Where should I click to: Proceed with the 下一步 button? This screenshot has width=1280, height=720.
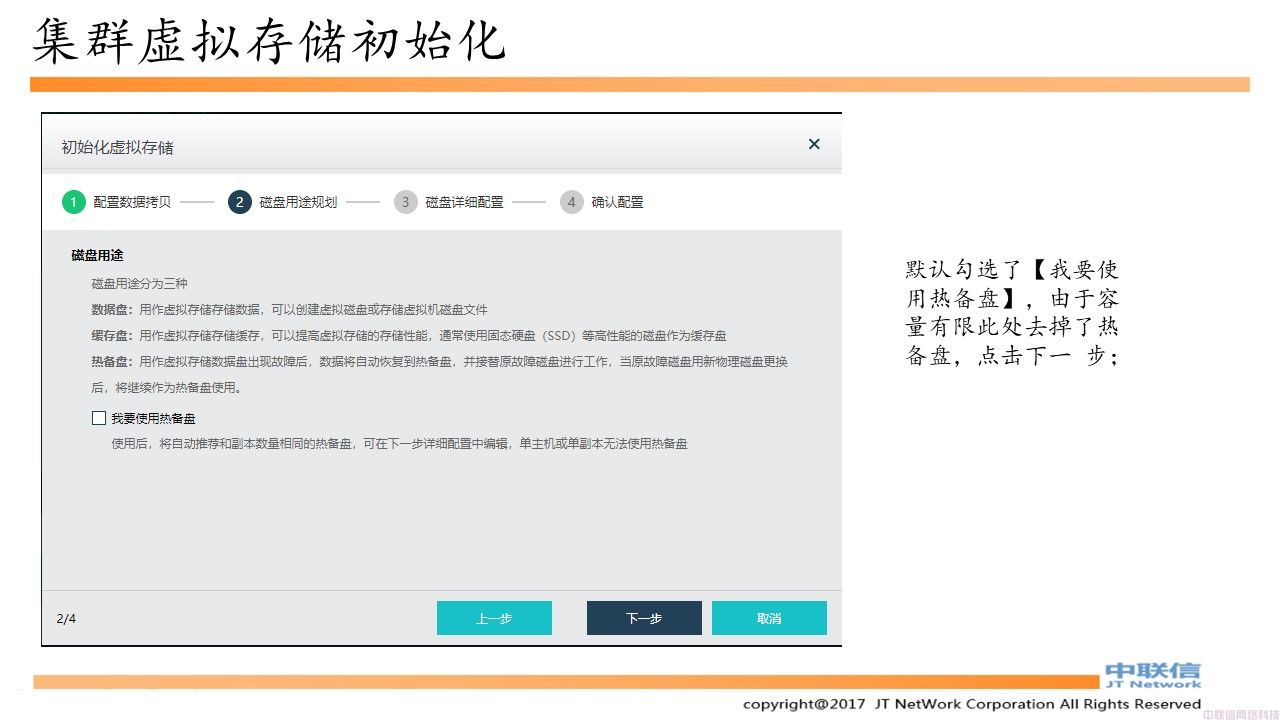point(644,618)
